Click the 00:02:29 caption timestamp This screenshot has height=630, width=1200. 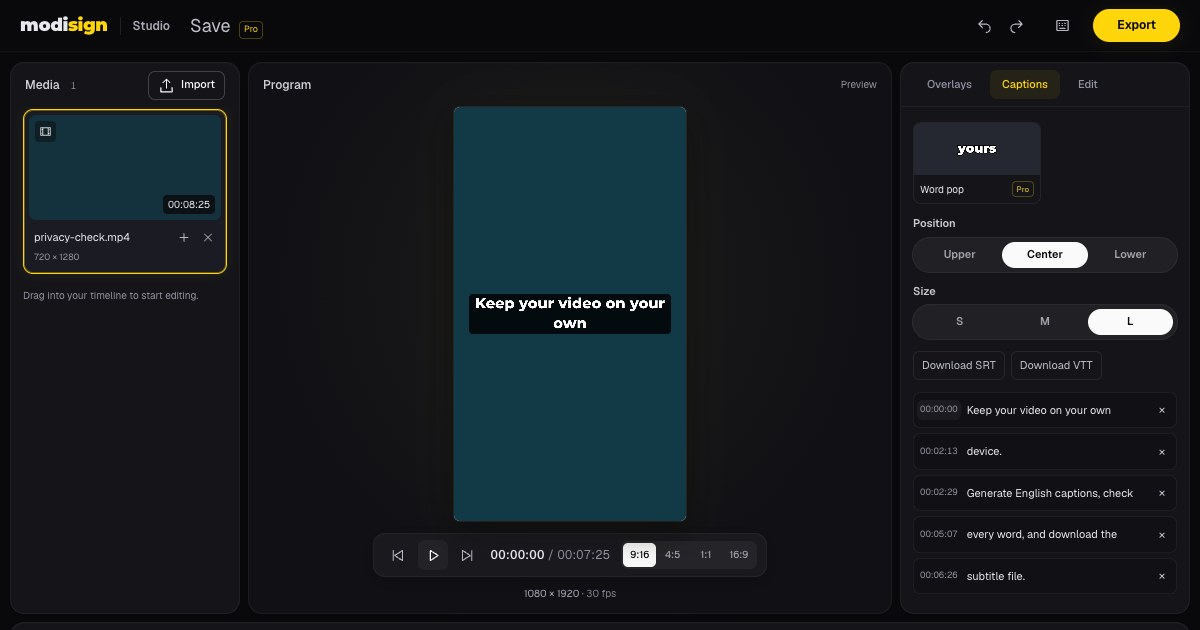tap(939, 493)
